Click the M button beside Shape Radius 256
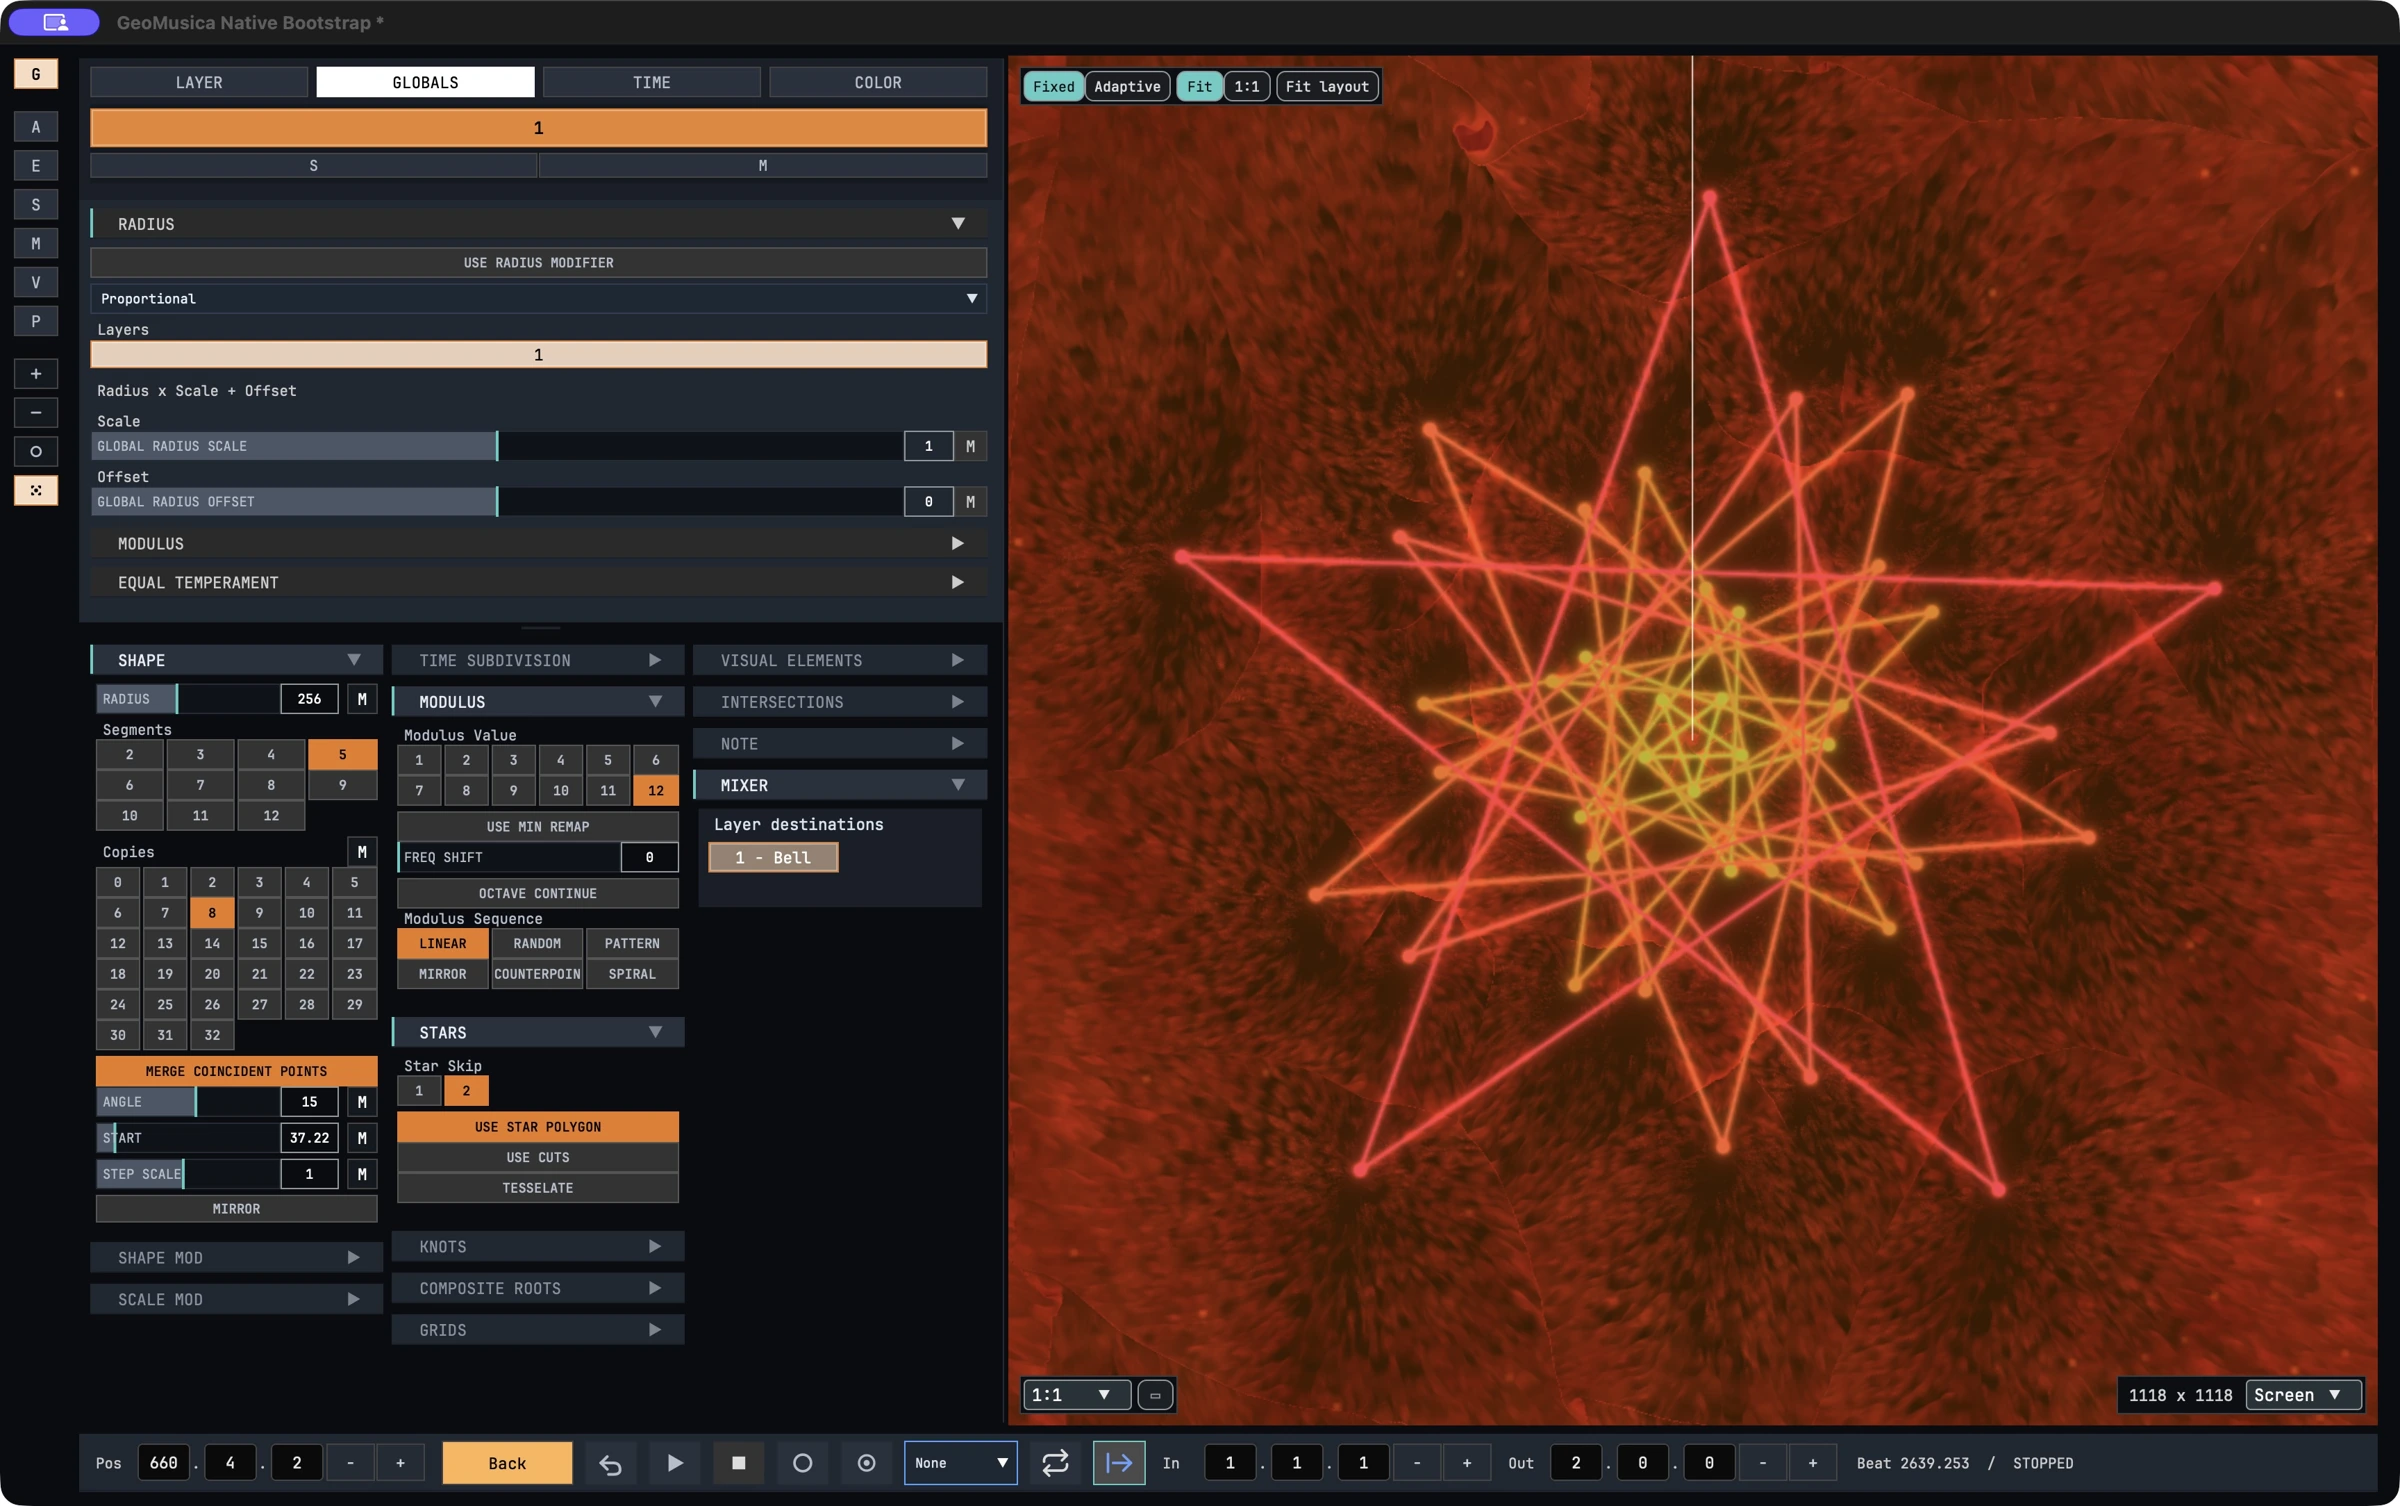This screenshot has width=2400, height=1506. click(x=362, y=699)
